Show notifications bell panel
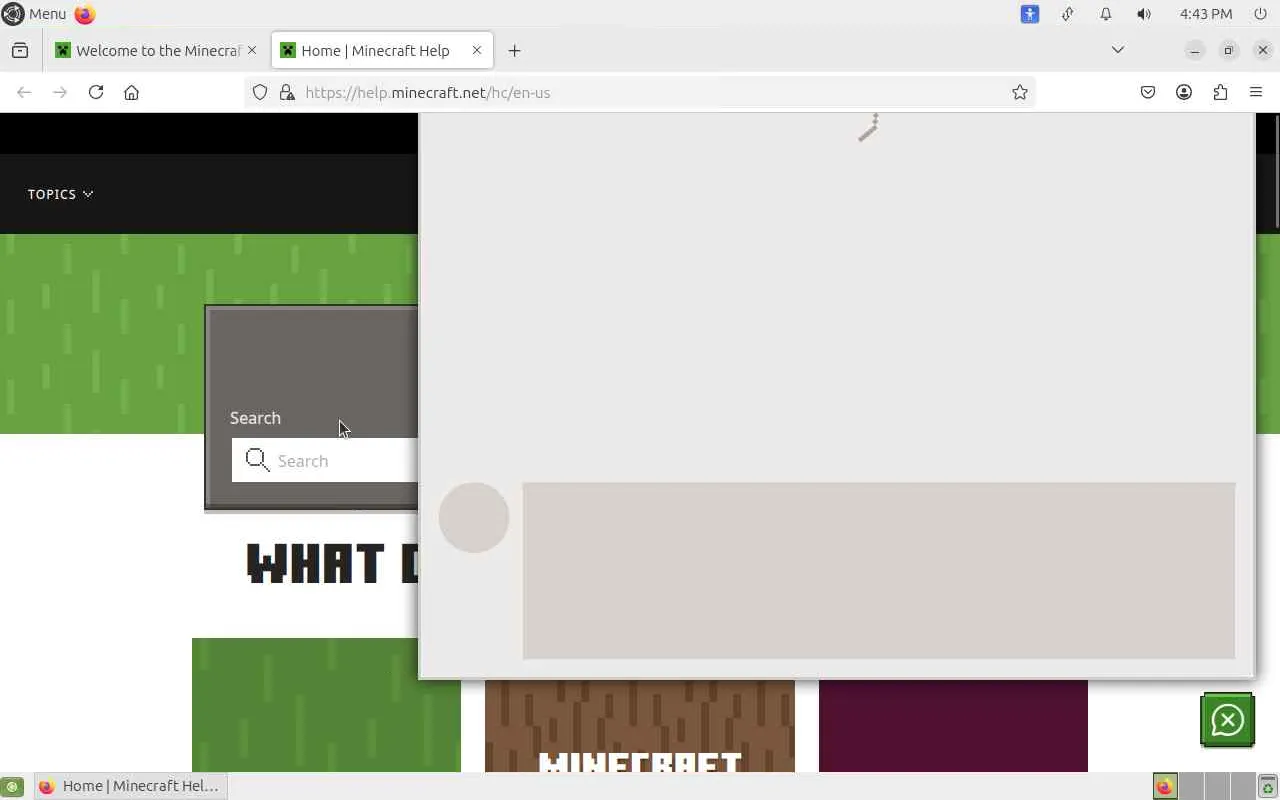The image size is (1280, 800). [1106, 14]
